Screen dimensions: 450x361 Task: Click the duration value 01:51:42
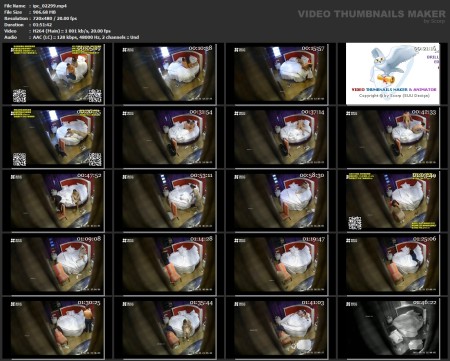42,25
